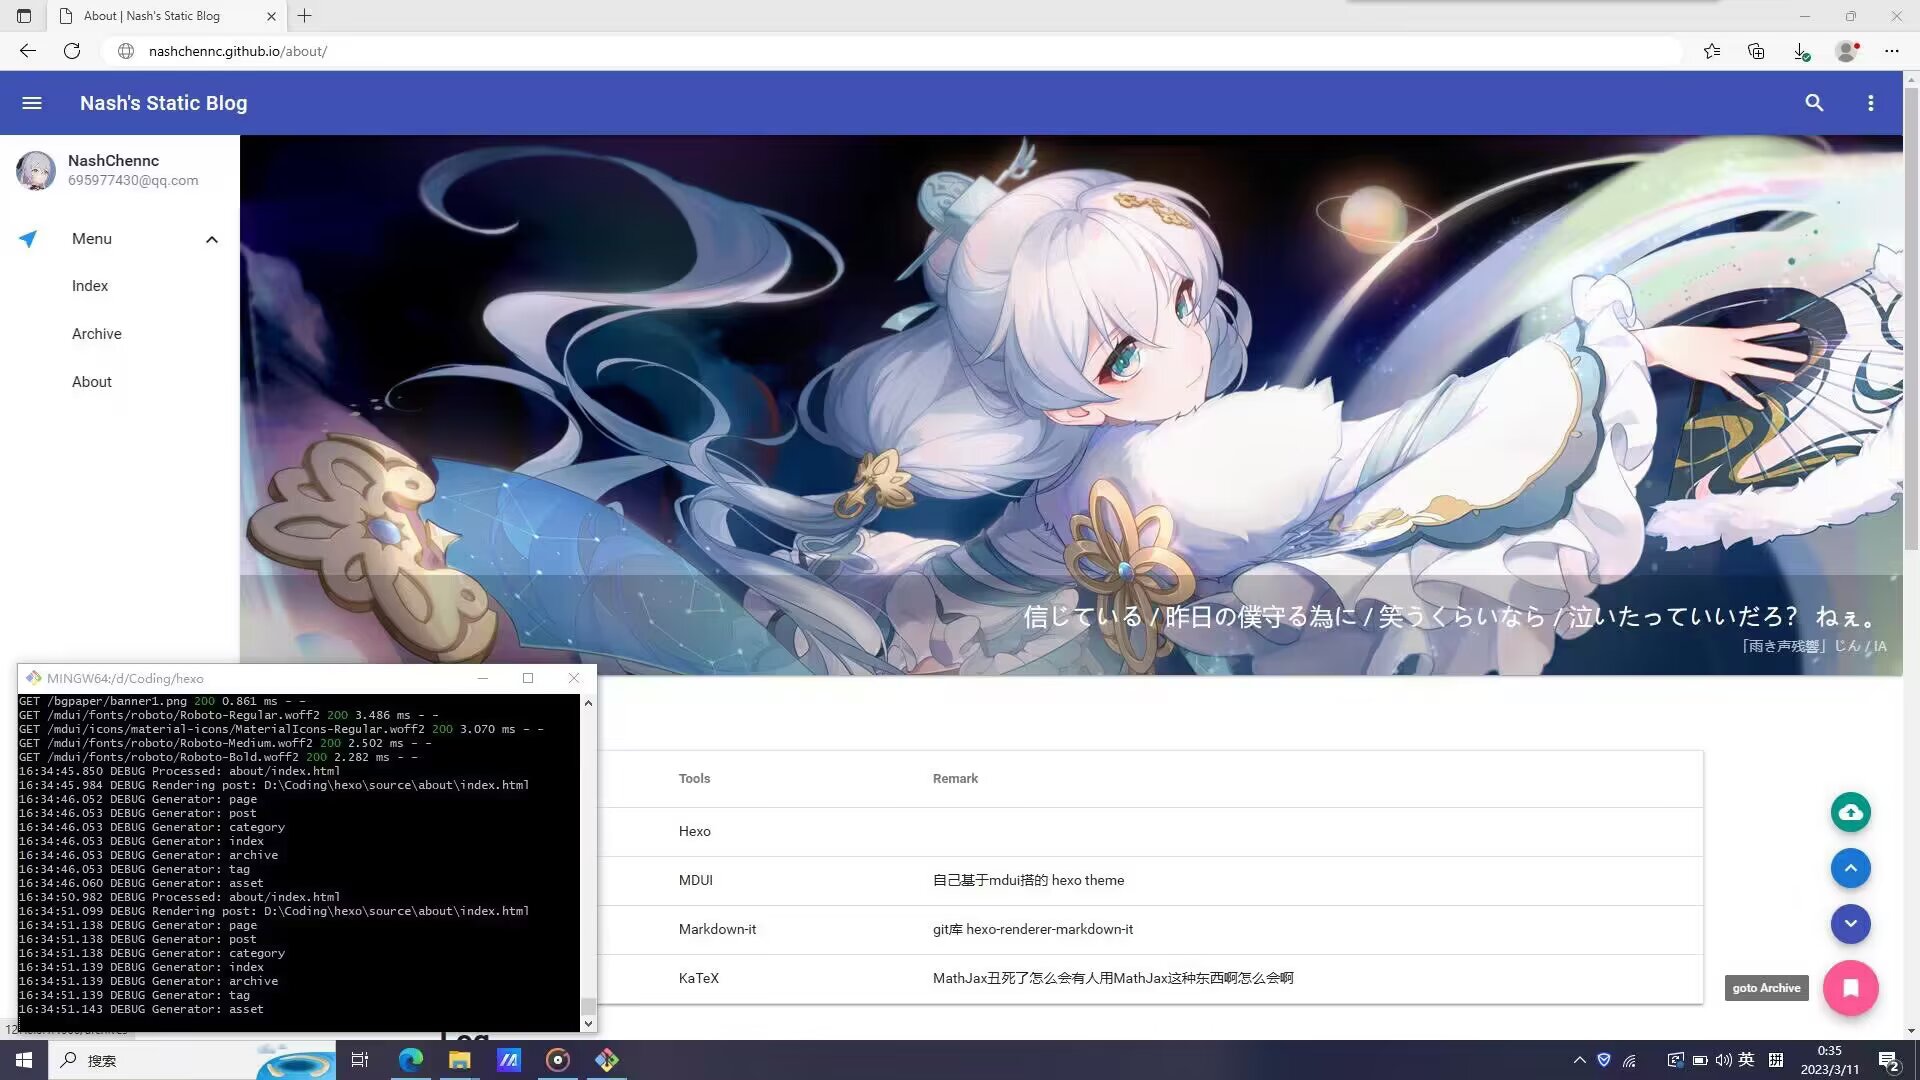
Task: Close the MINGW64 terminal window
Action: click(574, 678)
